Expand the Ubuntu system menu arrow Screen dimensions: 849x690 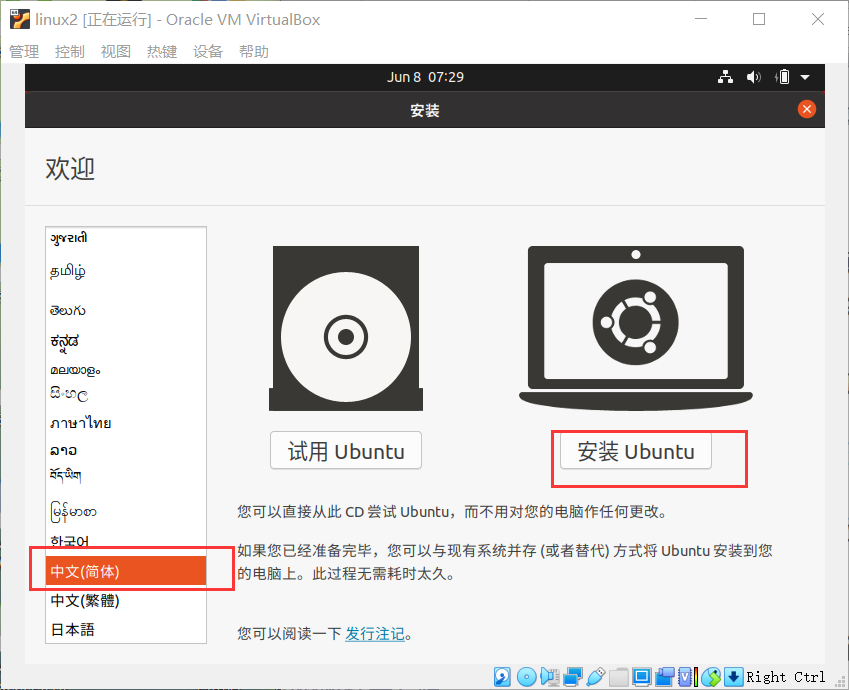coord(805,77)
